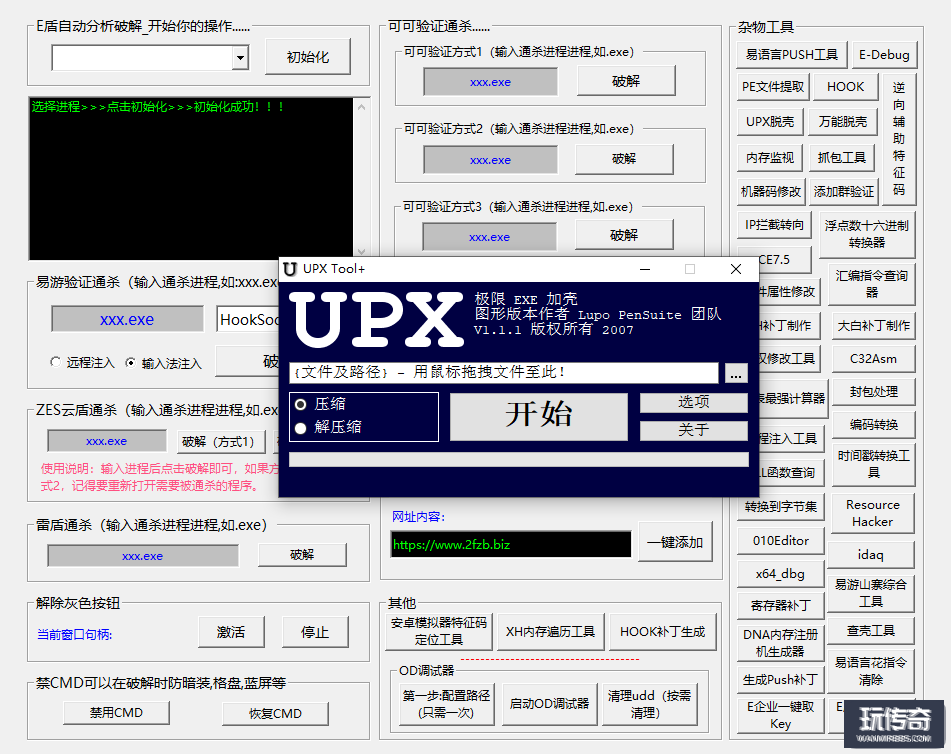
Task: Open XH内存遍历工具
Action: coord(551,631)
